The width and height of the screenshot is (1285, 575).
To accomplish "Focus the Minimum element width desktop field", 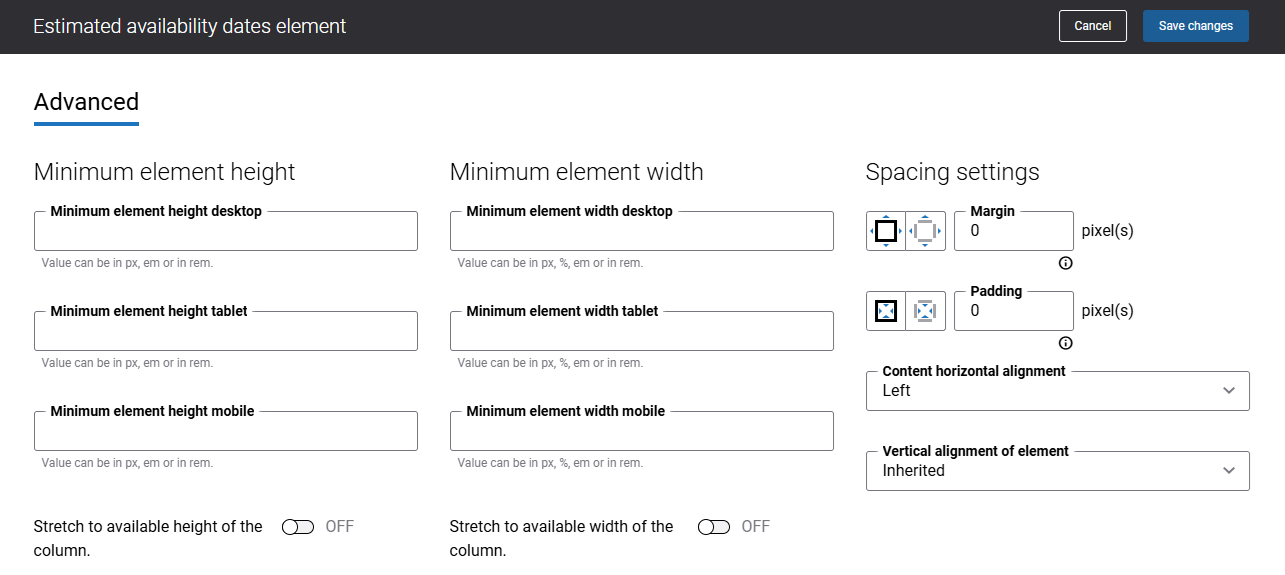I will [x=641, y=232].
